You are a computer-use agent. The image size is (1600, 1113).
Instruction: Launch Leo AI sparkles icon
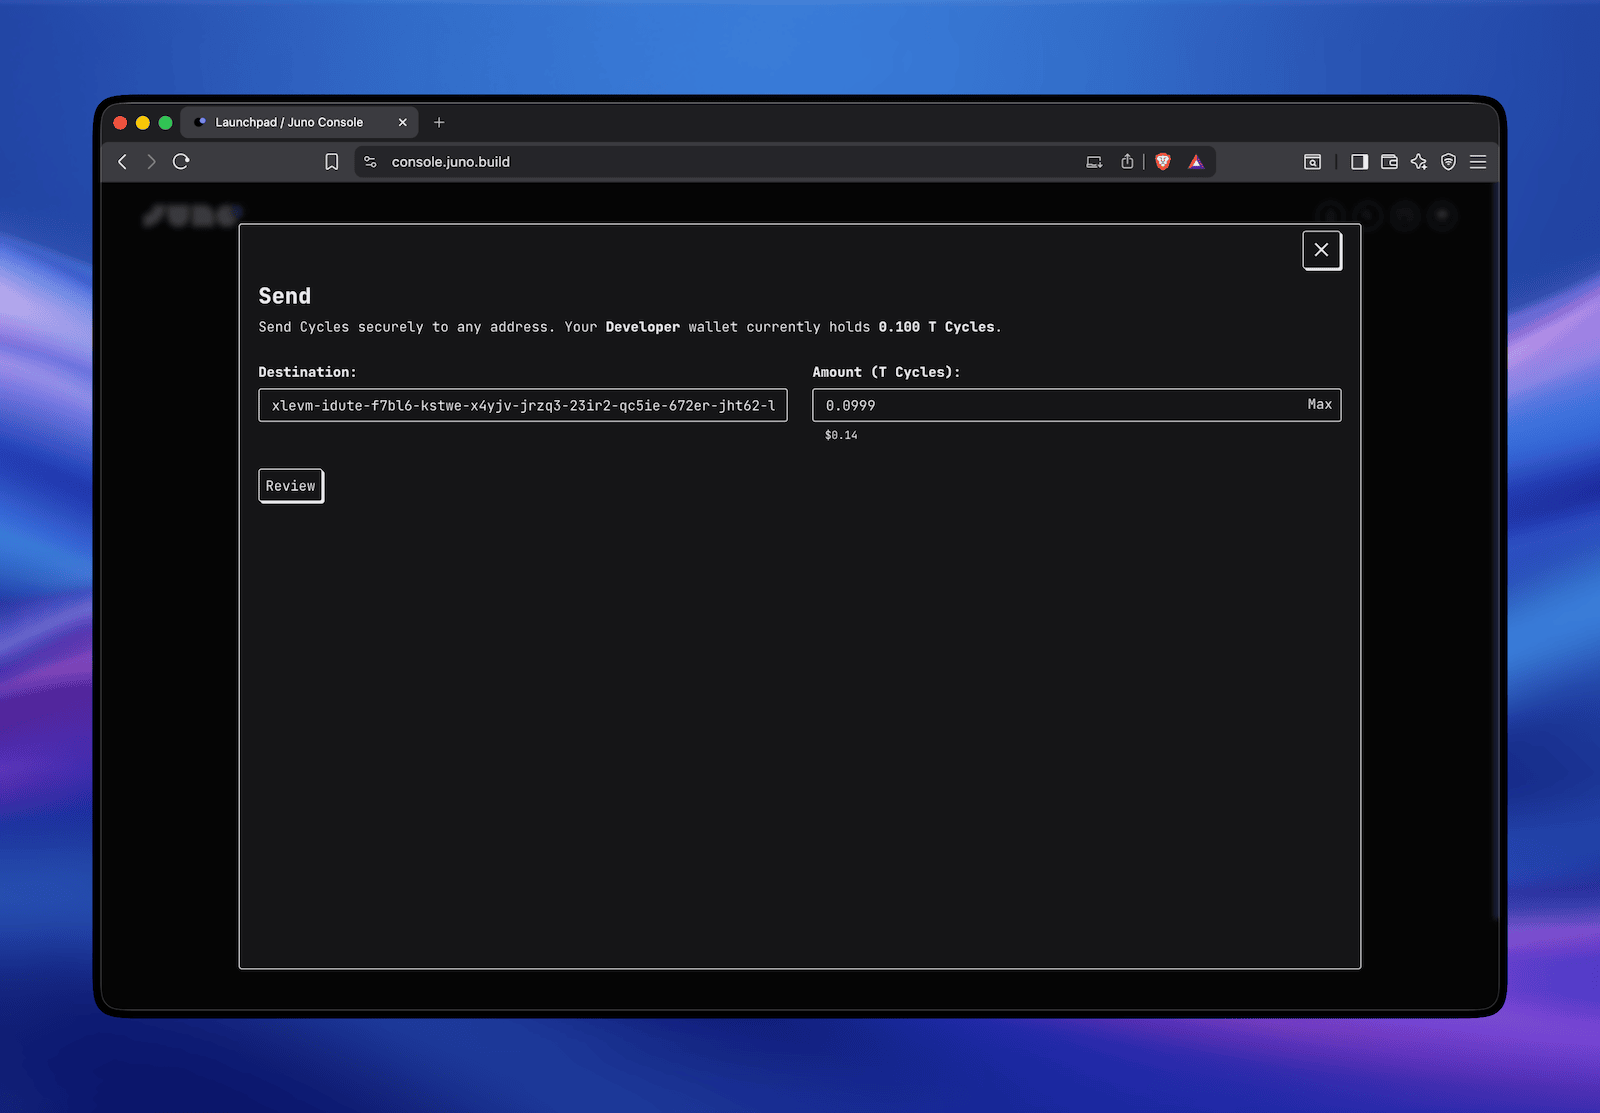point(1419,161)
